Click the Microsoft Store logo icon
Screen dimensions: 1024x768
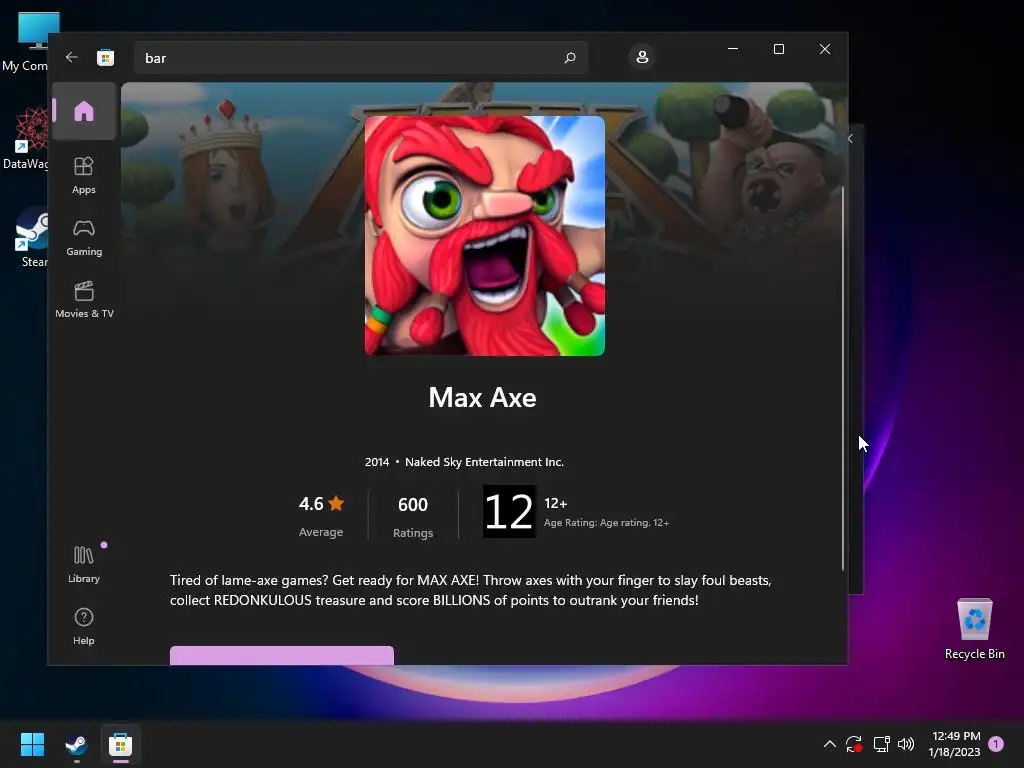pos(106,57)
